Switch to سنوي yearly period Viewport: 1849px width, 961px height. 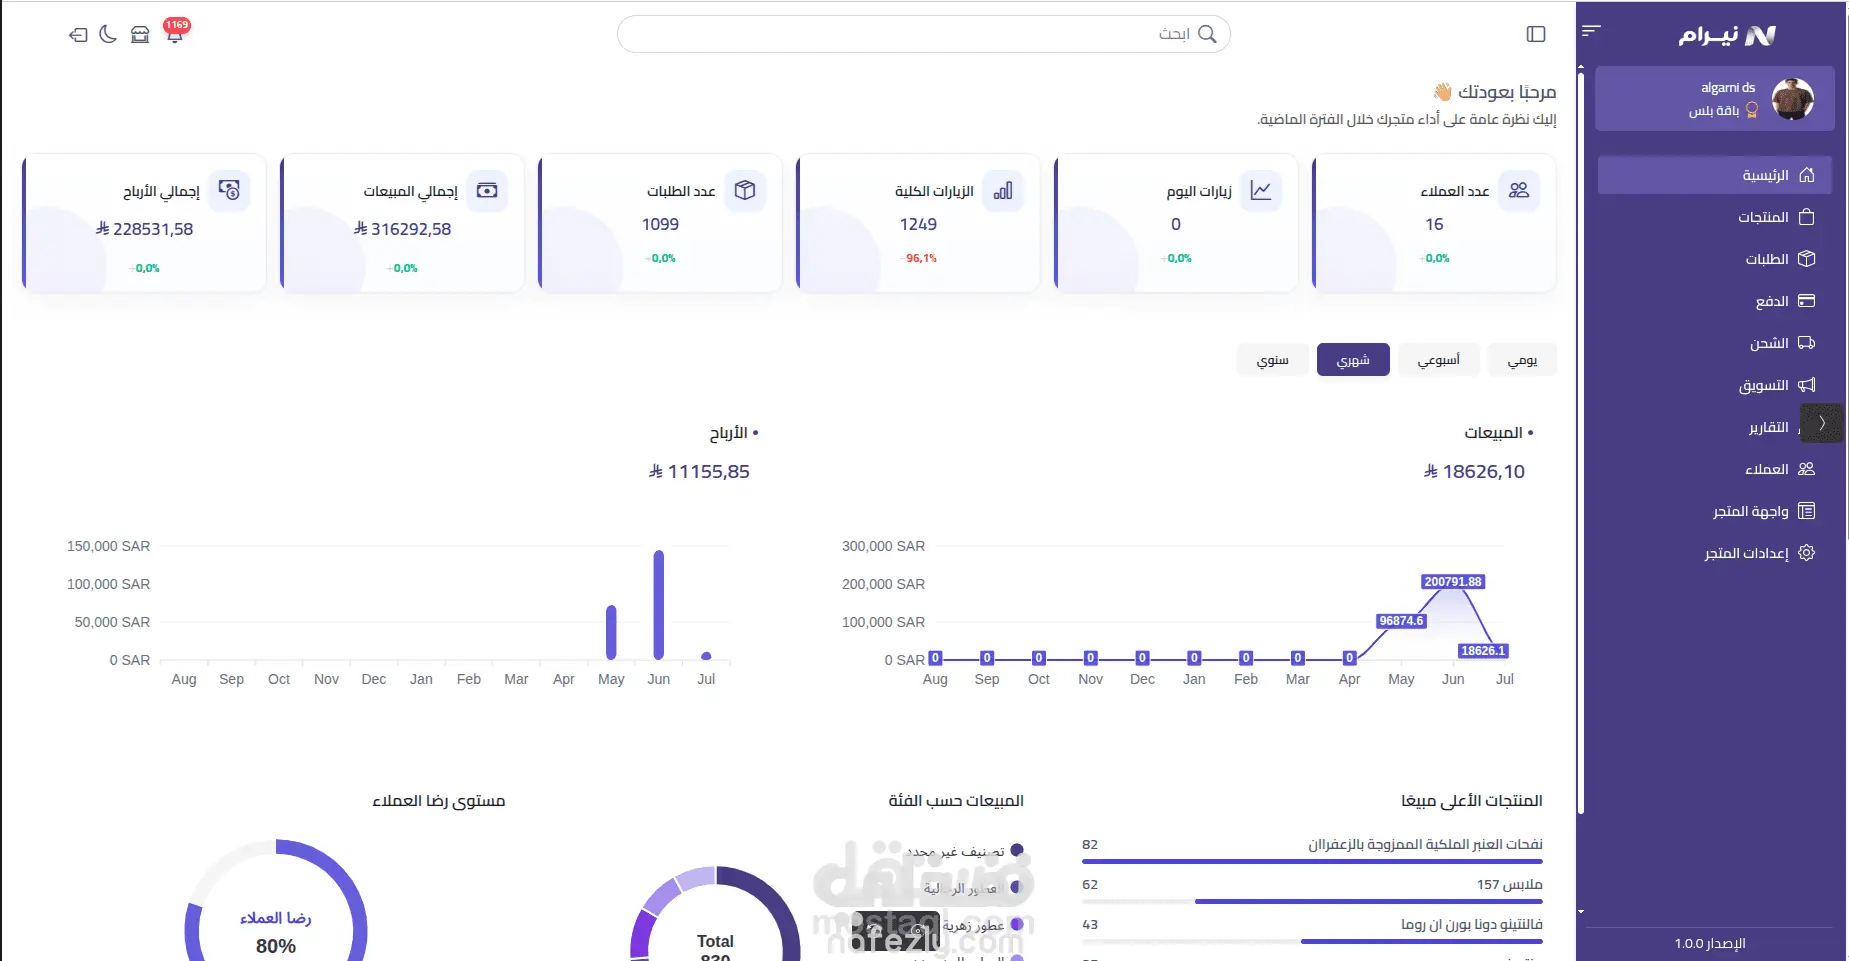1273,360
